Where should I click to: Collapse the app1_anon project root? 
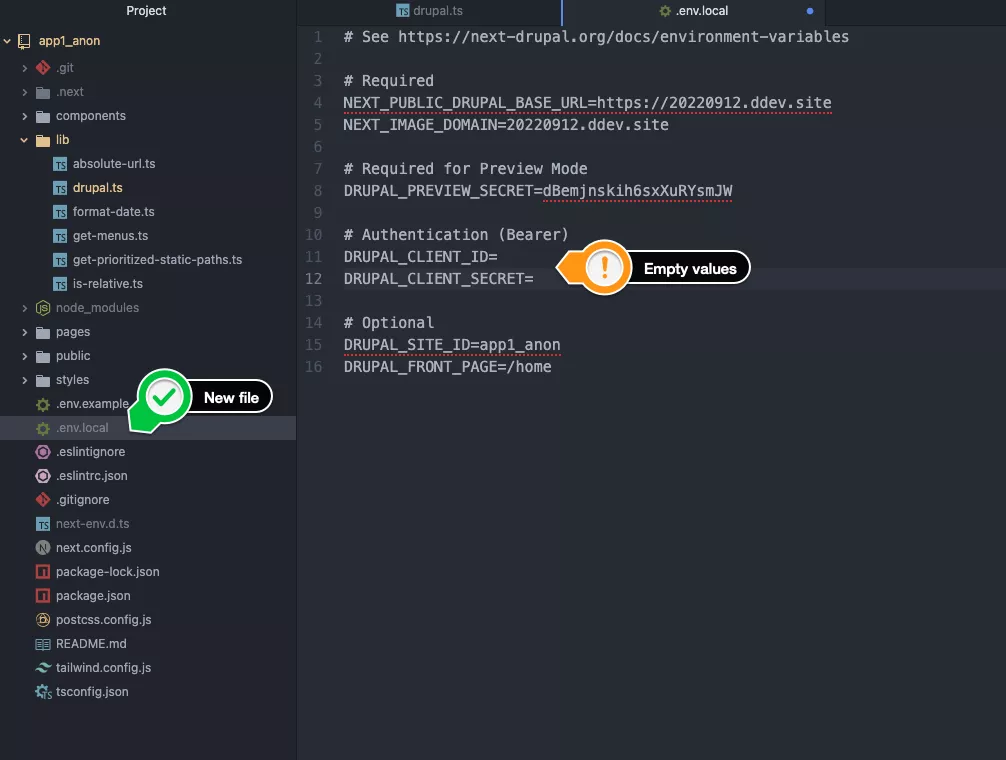pyautogui.click(x=8, y=42)
